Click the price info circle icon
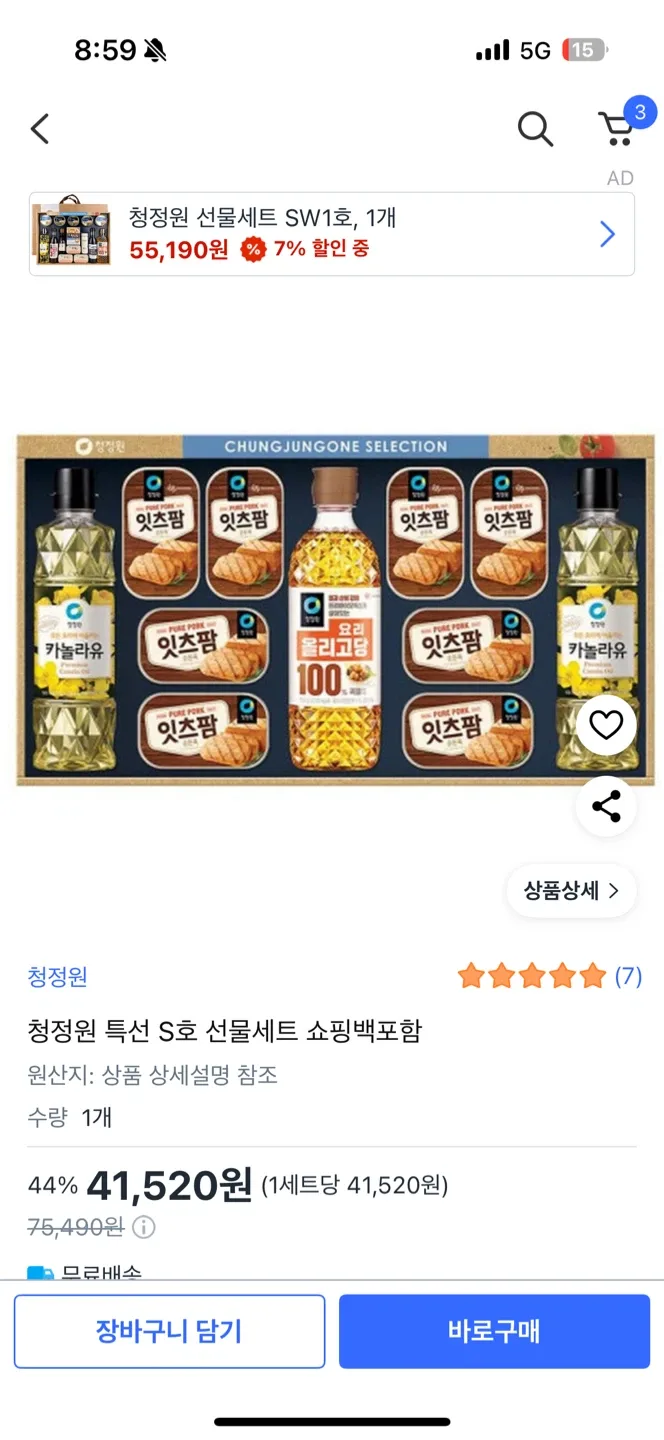This screenshot has width=664, height=1440. (x=144, y=1227)
